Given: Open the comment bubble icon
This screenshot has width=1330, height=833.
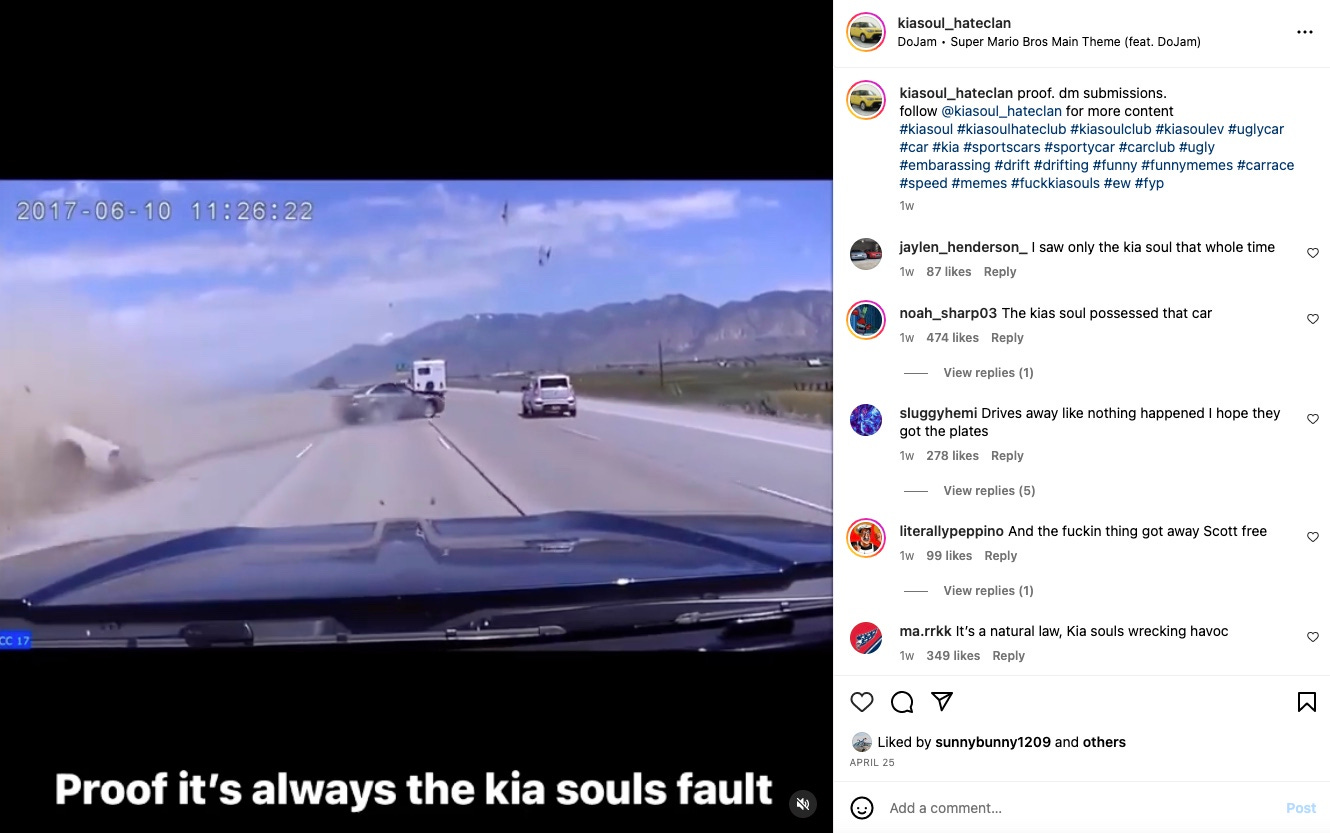Looking at the screenshot, I should click(x=902, y=702).
